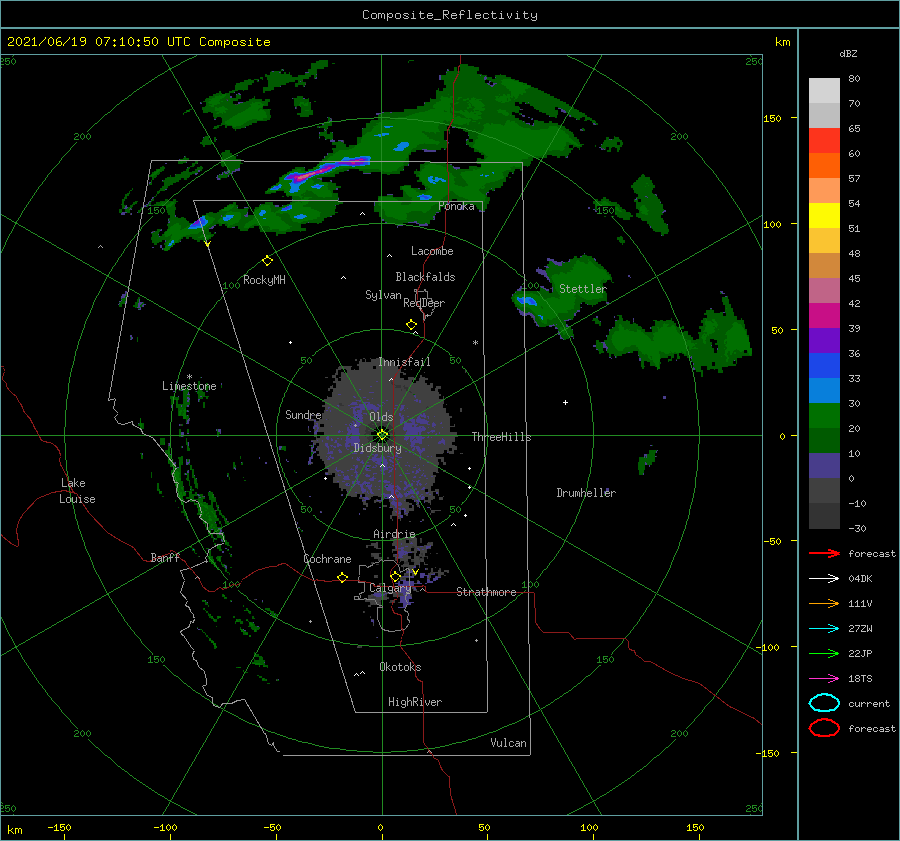Click the Limestone label
900x841 pixels.
pos(189,386)
